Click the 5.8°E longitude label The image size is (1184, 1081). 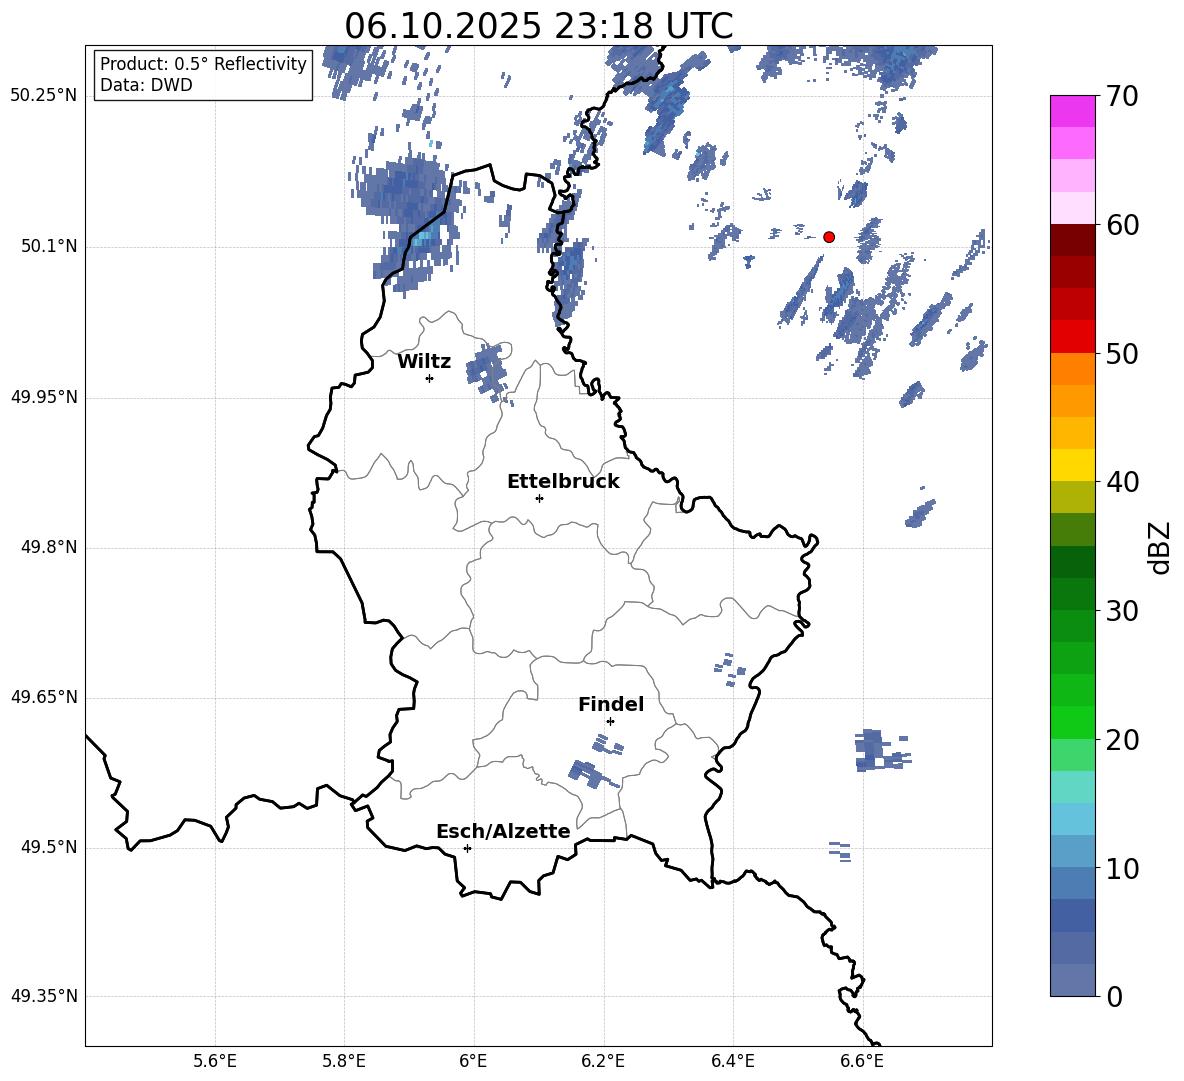[344, 1061]
